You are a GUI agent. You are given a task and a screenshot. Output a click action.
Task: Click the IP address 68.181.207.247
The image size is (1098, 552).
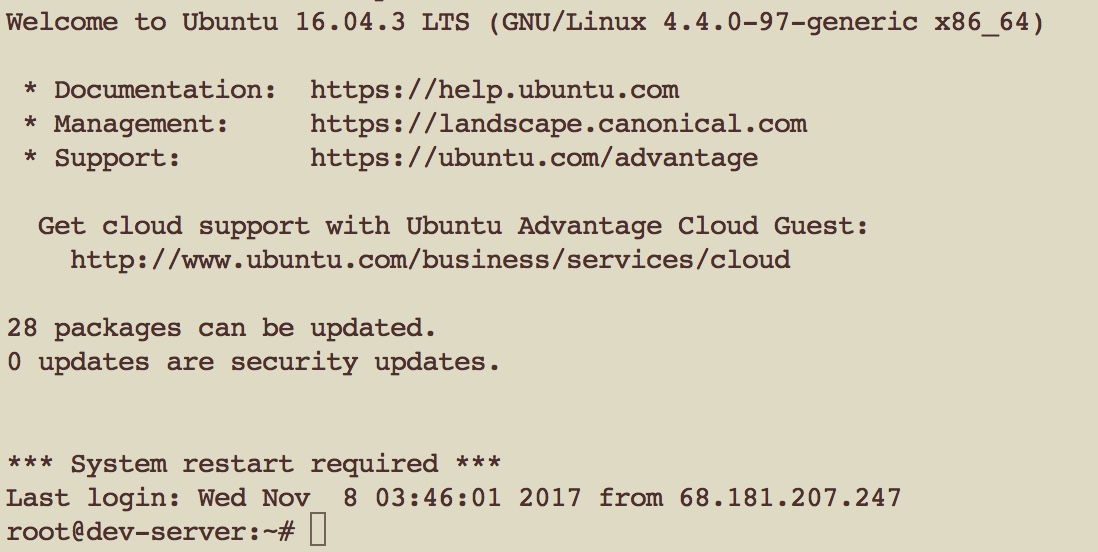tap(791, 498)
